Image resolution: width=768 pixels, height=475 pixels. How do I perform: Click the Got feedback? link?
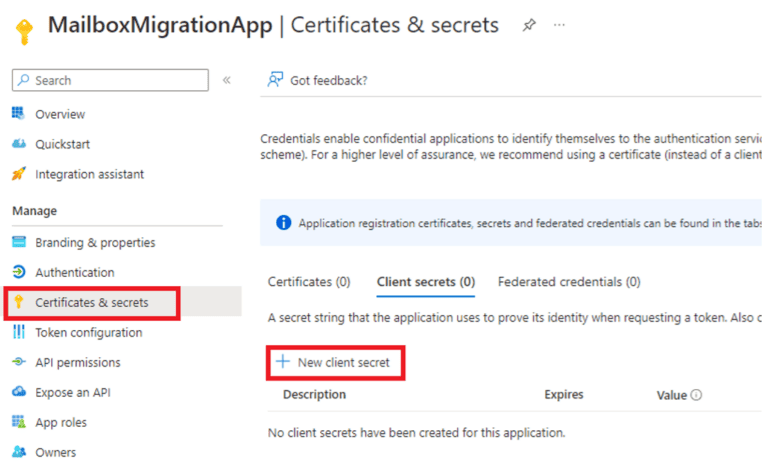coord(329,80)
